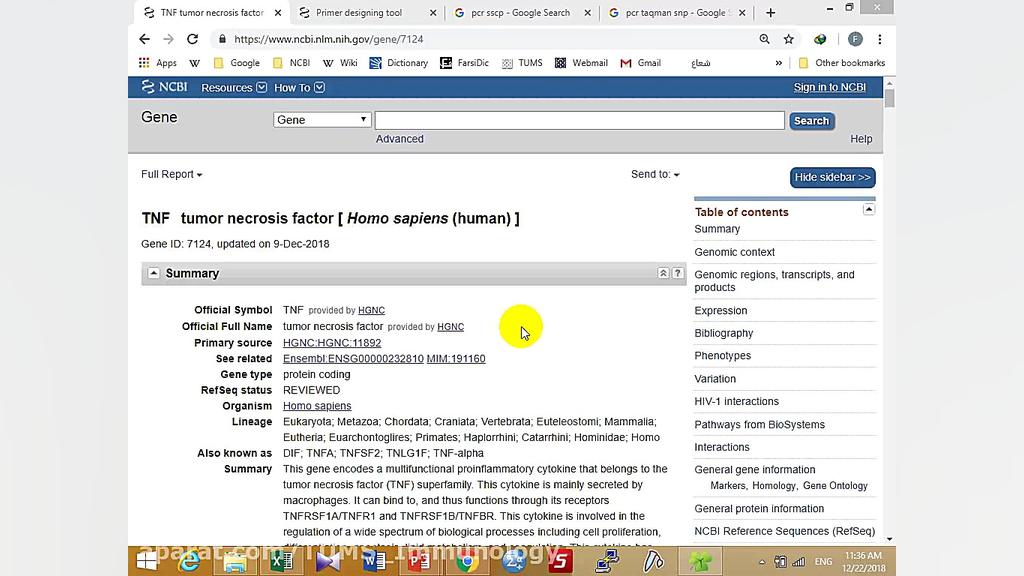Click the Hide sidebar button
Screen dimensions: 1024x576
point(832,177)
